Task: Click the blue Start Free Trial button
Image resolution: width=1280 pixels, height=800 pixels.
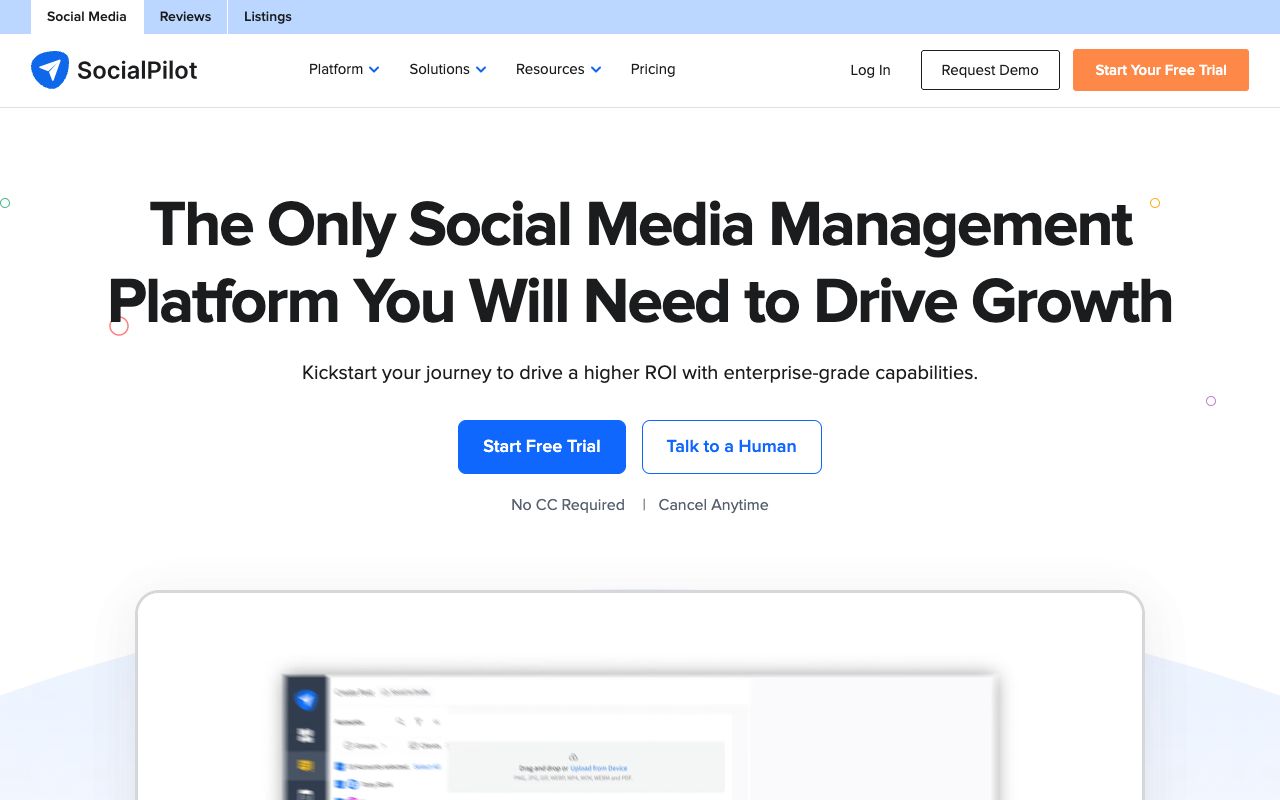Action: coord(542,447)
